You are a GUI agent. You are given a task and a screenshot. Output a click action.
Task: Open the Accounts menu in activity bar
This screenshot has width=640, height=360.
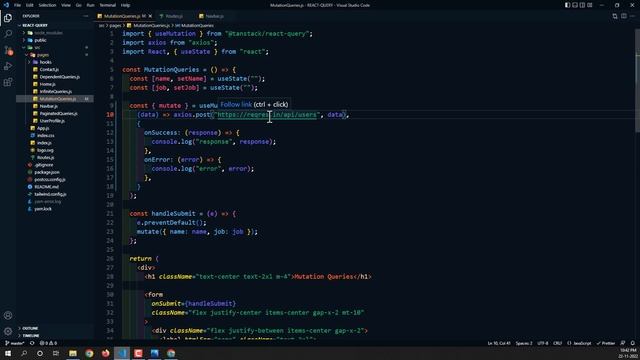pyautogui.click(x=8, y=315)
